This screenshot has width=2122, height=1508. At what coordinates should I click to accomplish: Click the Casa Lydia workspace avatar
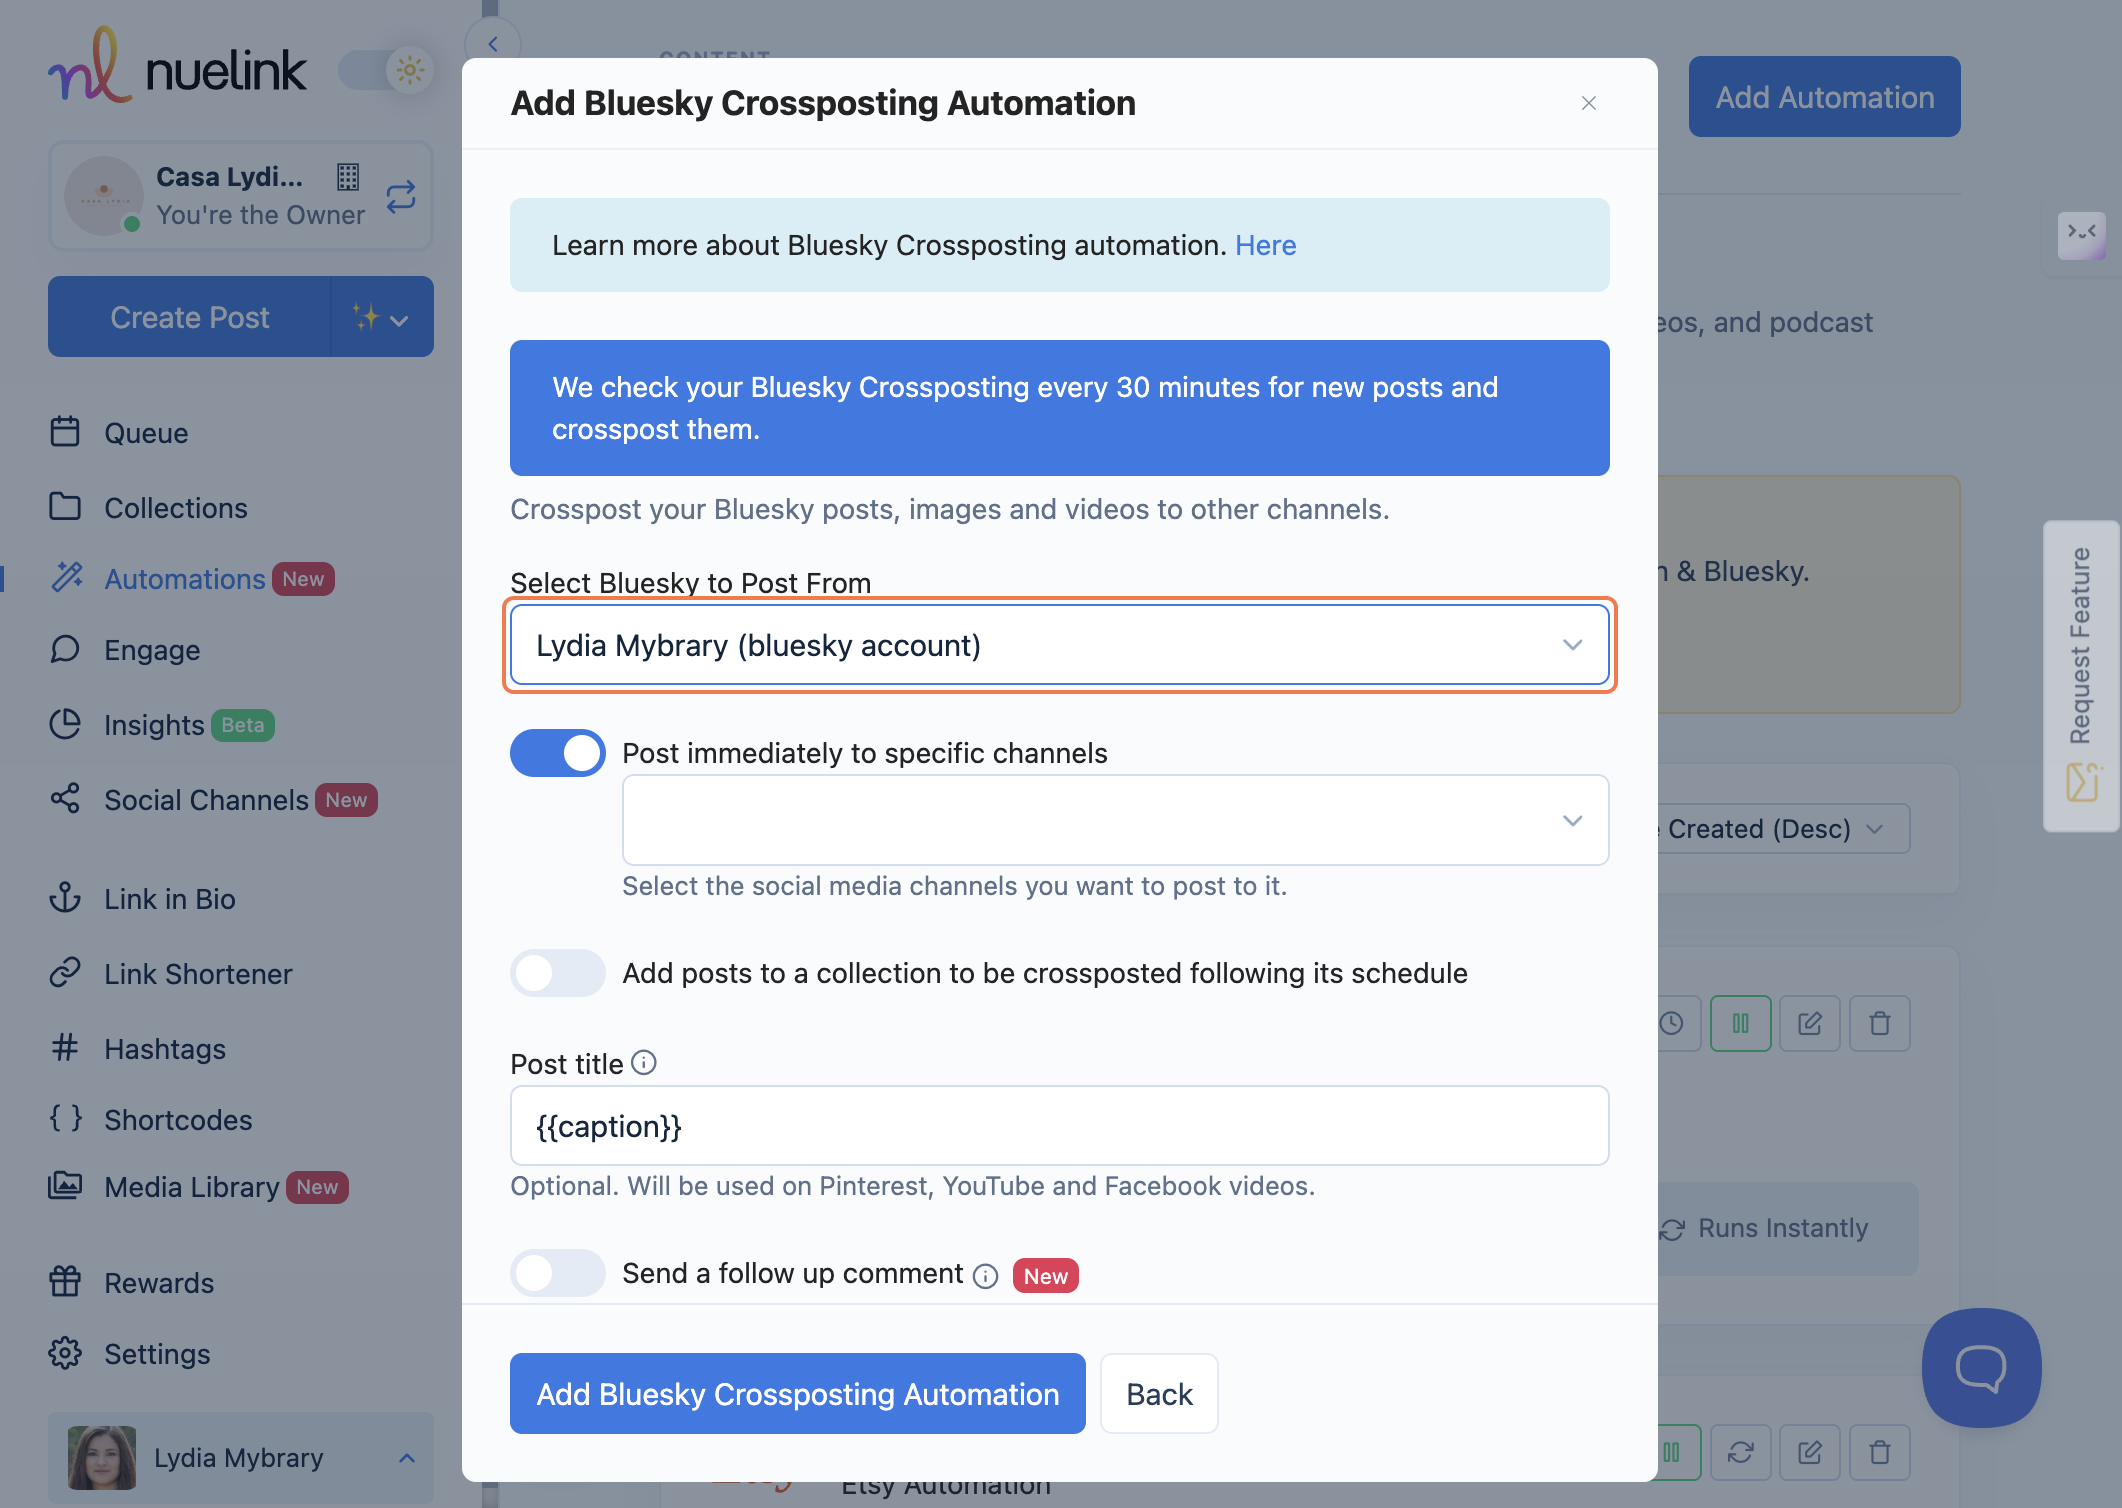click(104, 196)
